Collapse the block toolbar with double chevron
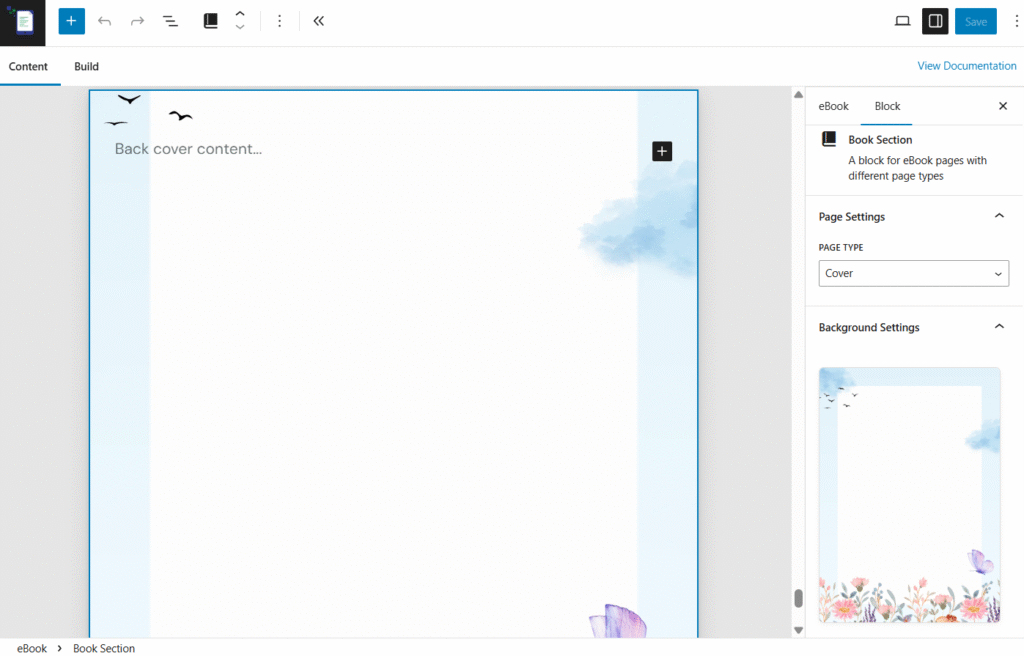Viewport: 1024px width, 656px height. [318, 21]
